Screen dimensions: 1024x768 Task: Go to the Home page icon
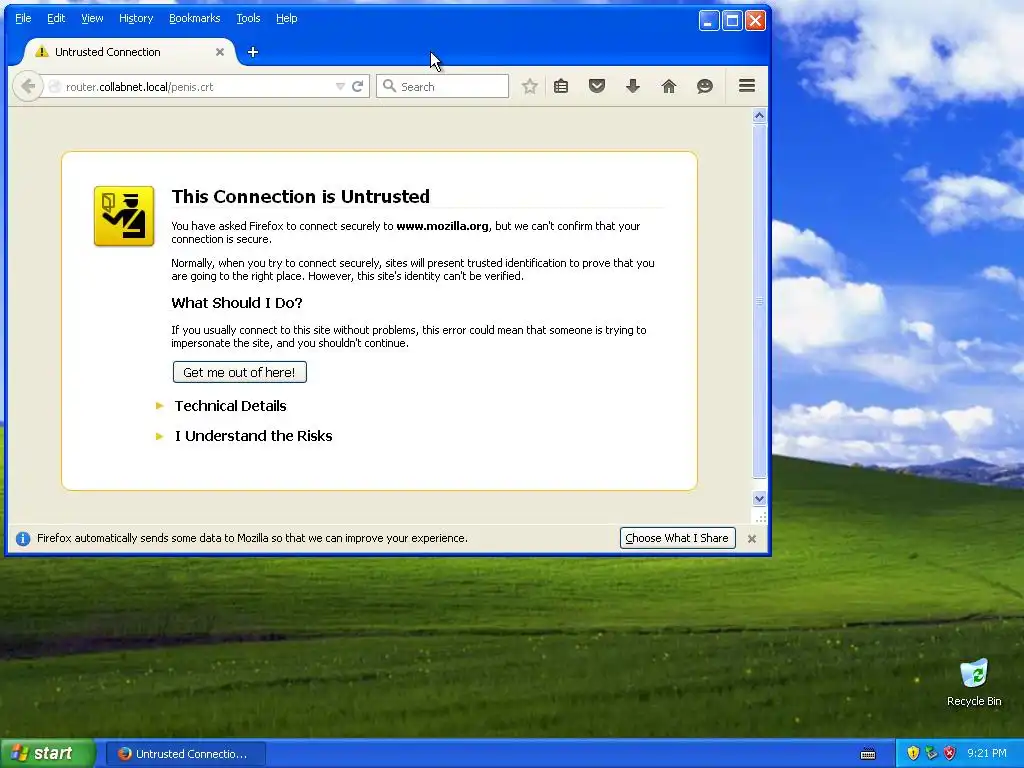669,86
